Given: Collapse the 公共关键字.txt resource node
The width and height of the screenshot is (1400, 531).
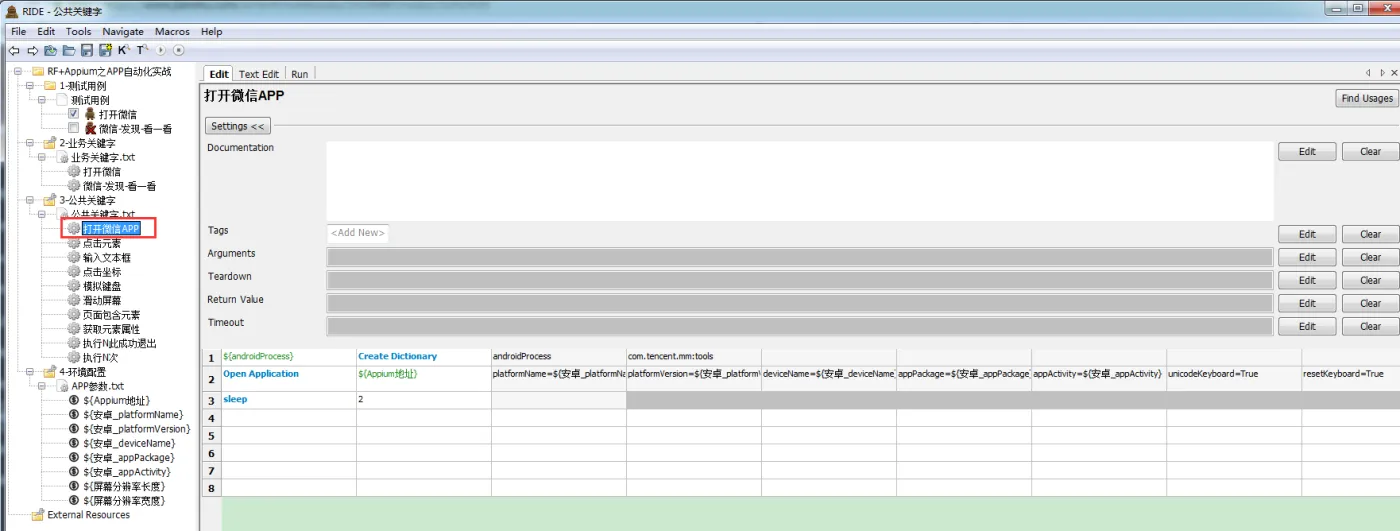Looking at the screenshot, I should pos(43,215).
